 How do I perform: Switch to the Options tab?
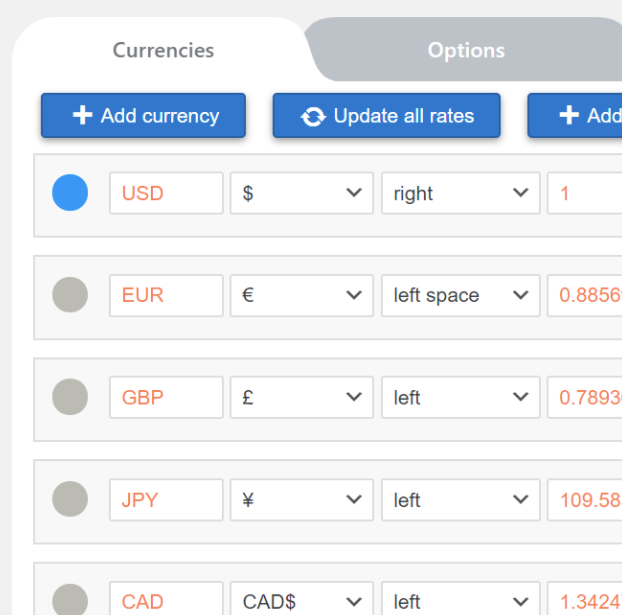coord(466,50)
